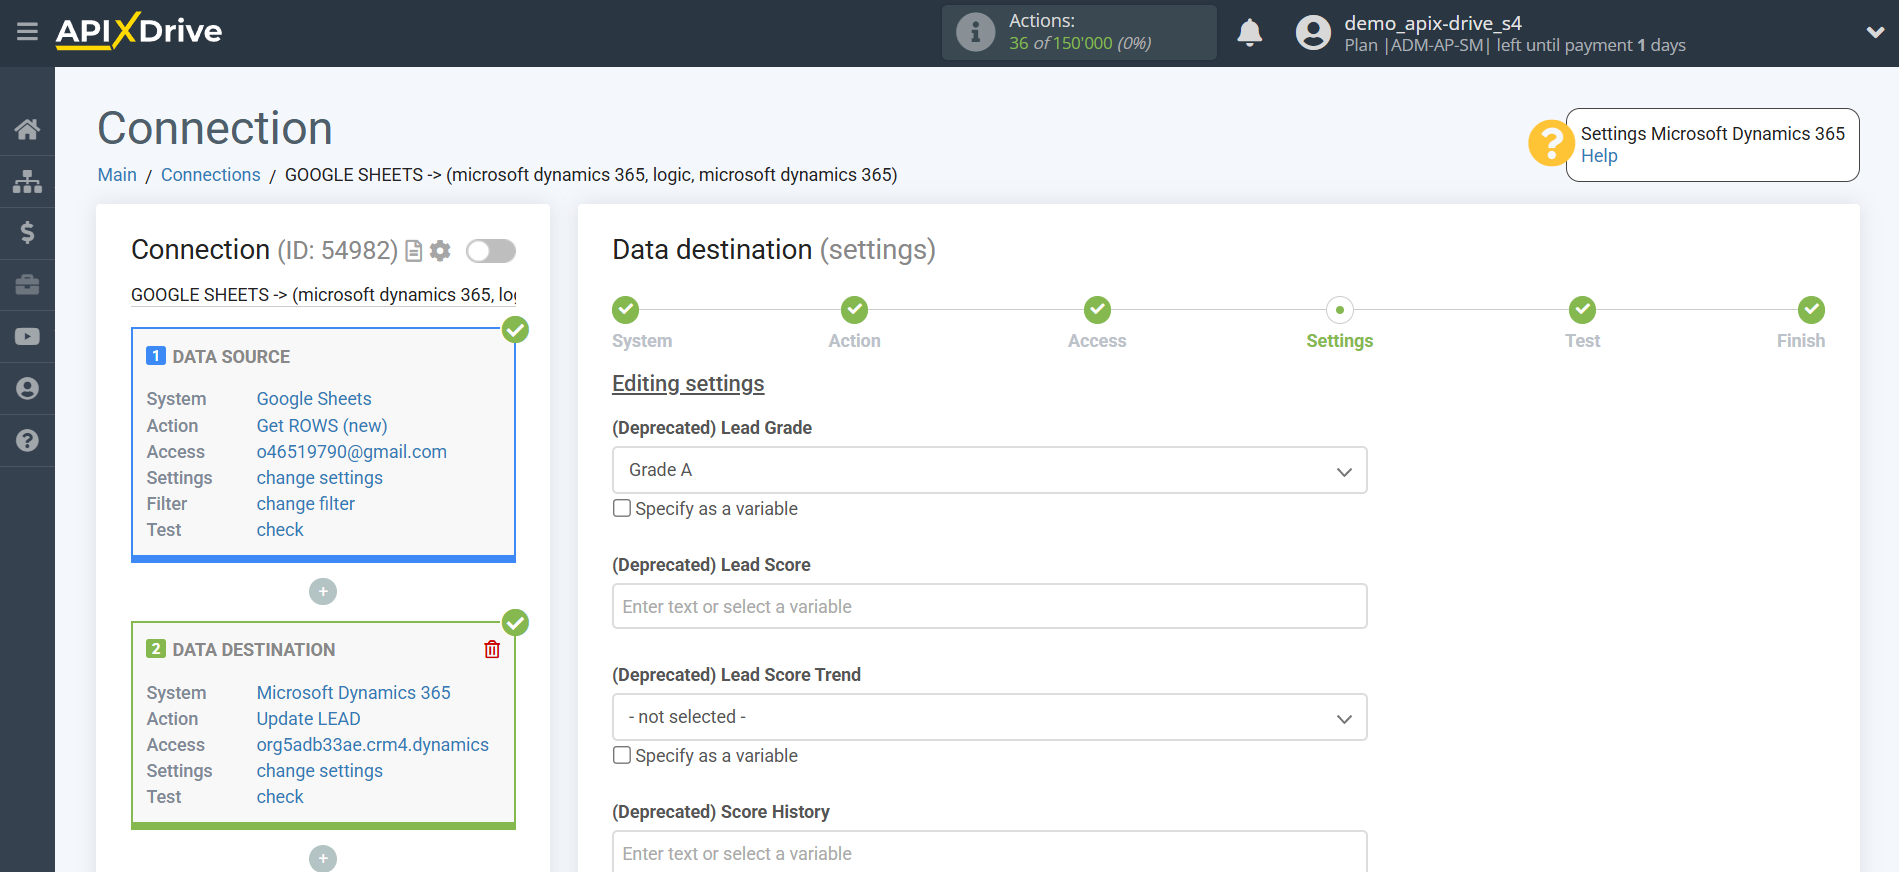This screenshot has height=872, width=1899.
Task: Click change settings in Data Destination
Action: 320,771
